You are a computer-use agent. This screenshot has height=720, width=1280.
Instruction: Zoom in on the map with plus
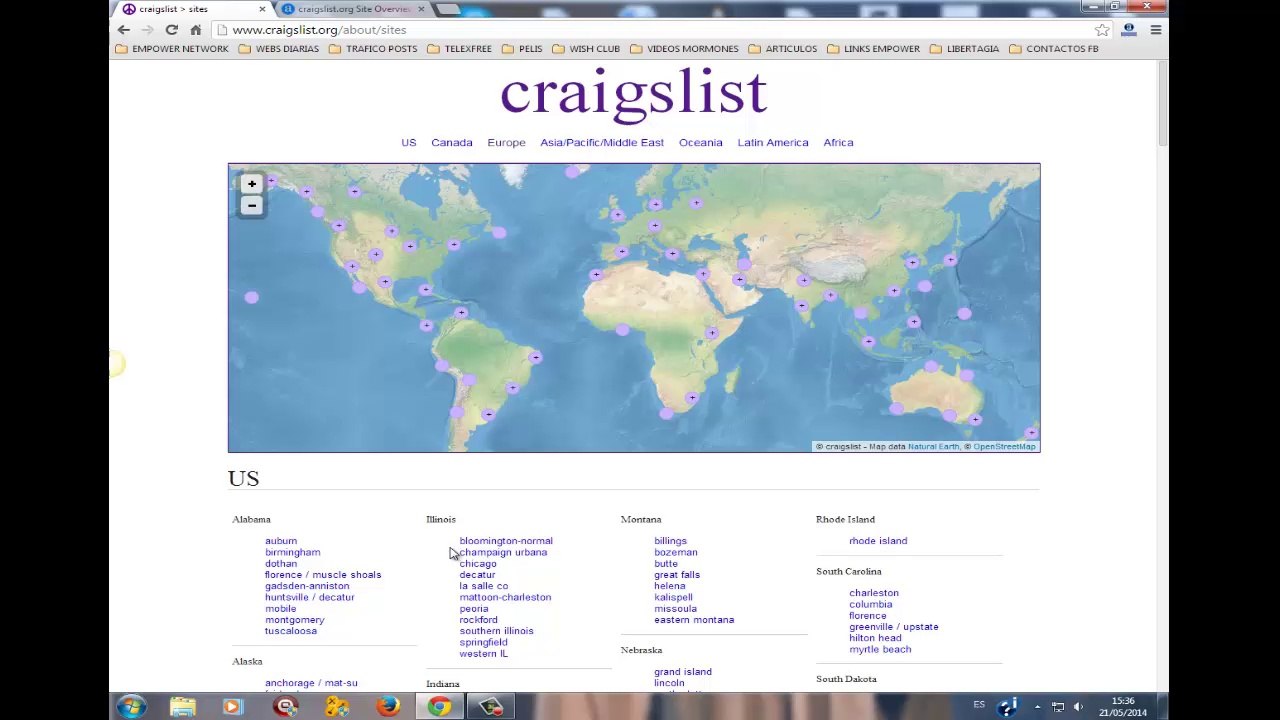[x=252, y=184]
